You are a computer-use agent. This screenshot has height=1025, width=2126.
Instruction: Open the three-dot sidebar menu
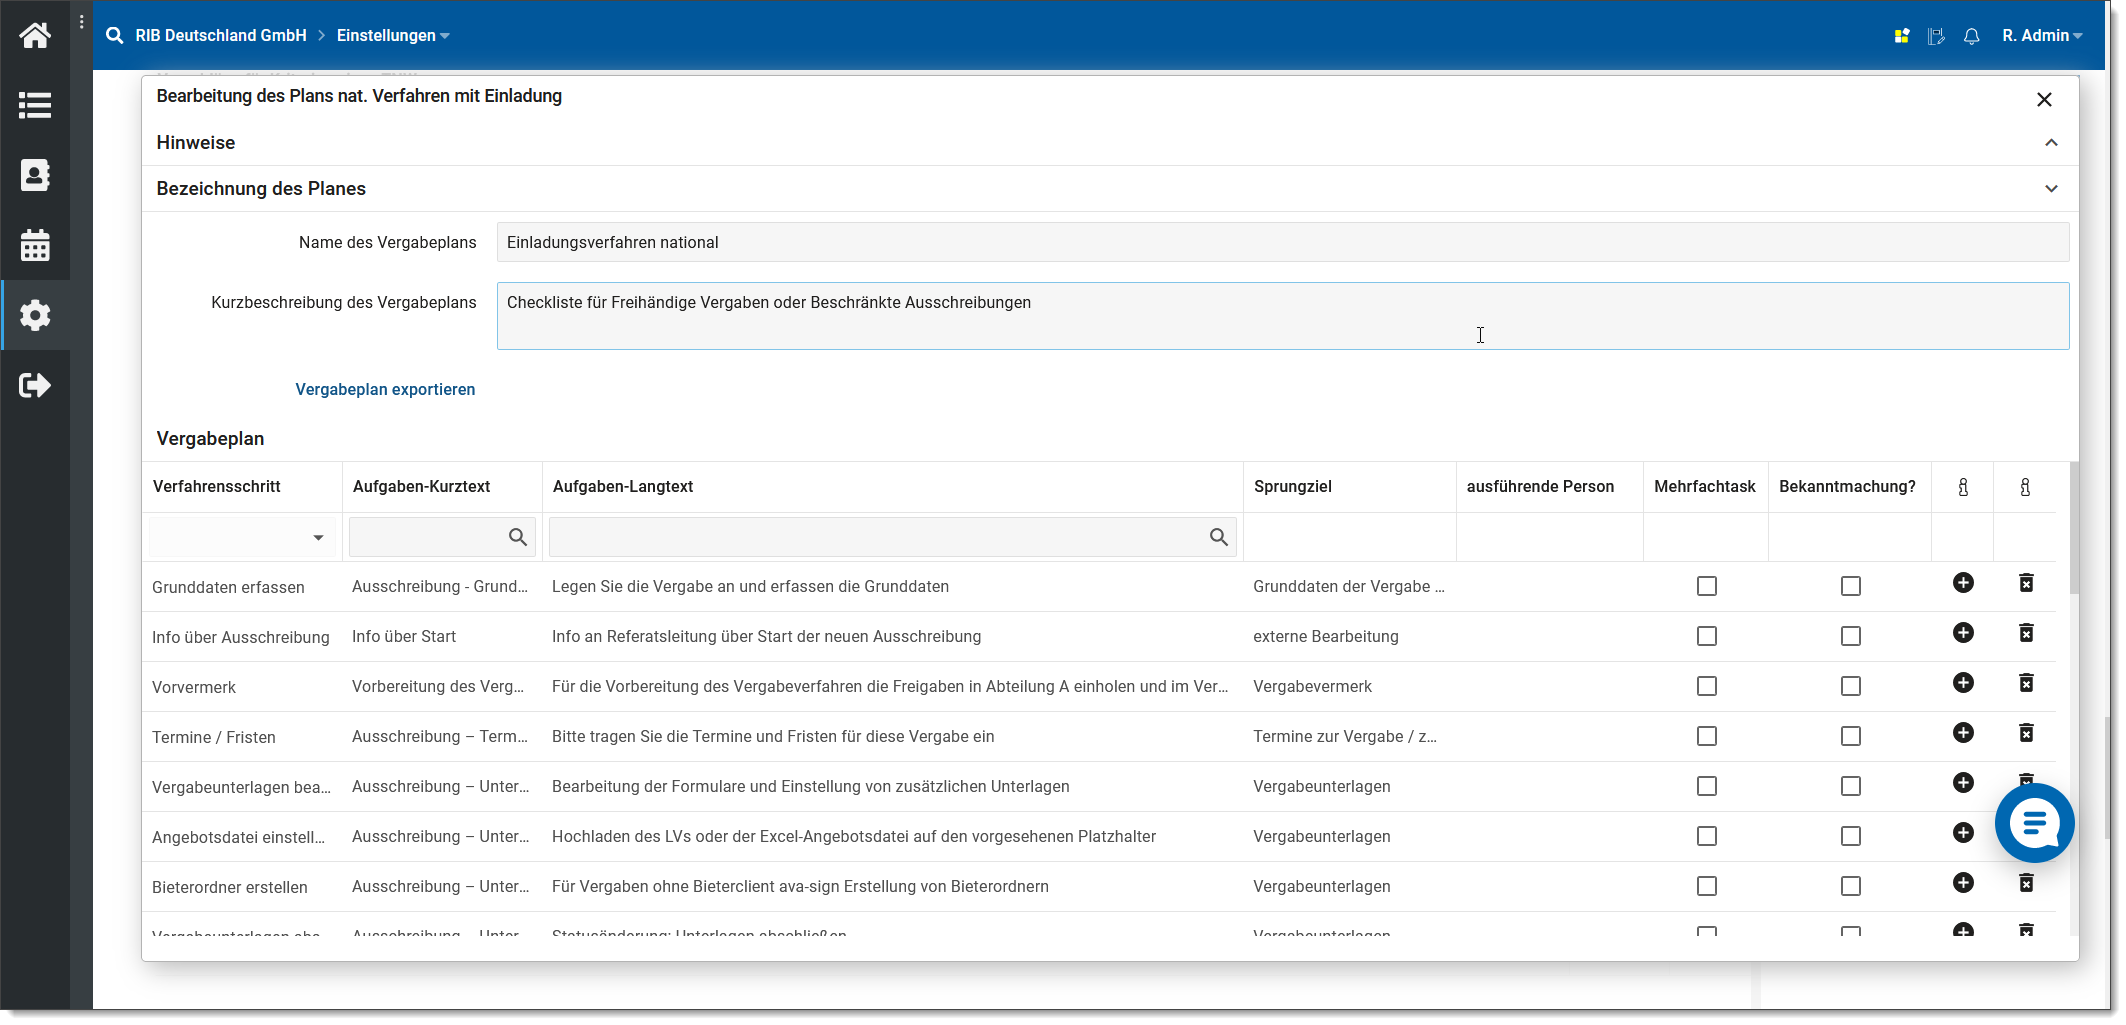[82, 21]
